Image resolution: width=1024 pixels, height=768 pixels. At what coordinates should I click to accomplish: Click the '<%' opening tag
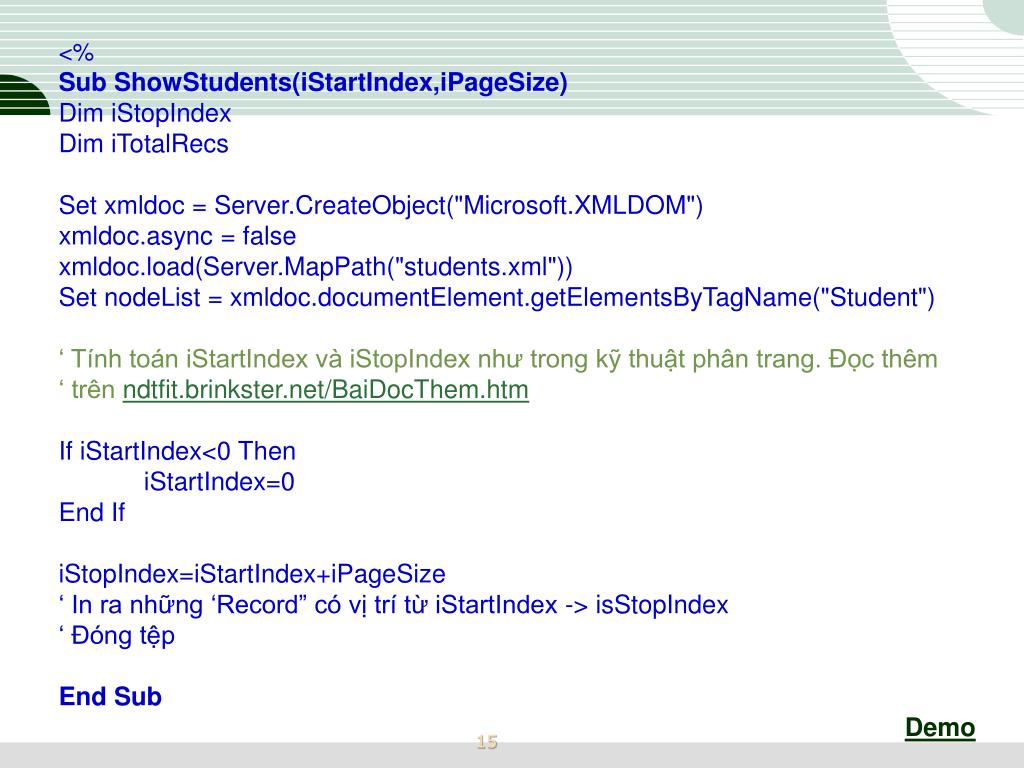(x=76, y=52)
